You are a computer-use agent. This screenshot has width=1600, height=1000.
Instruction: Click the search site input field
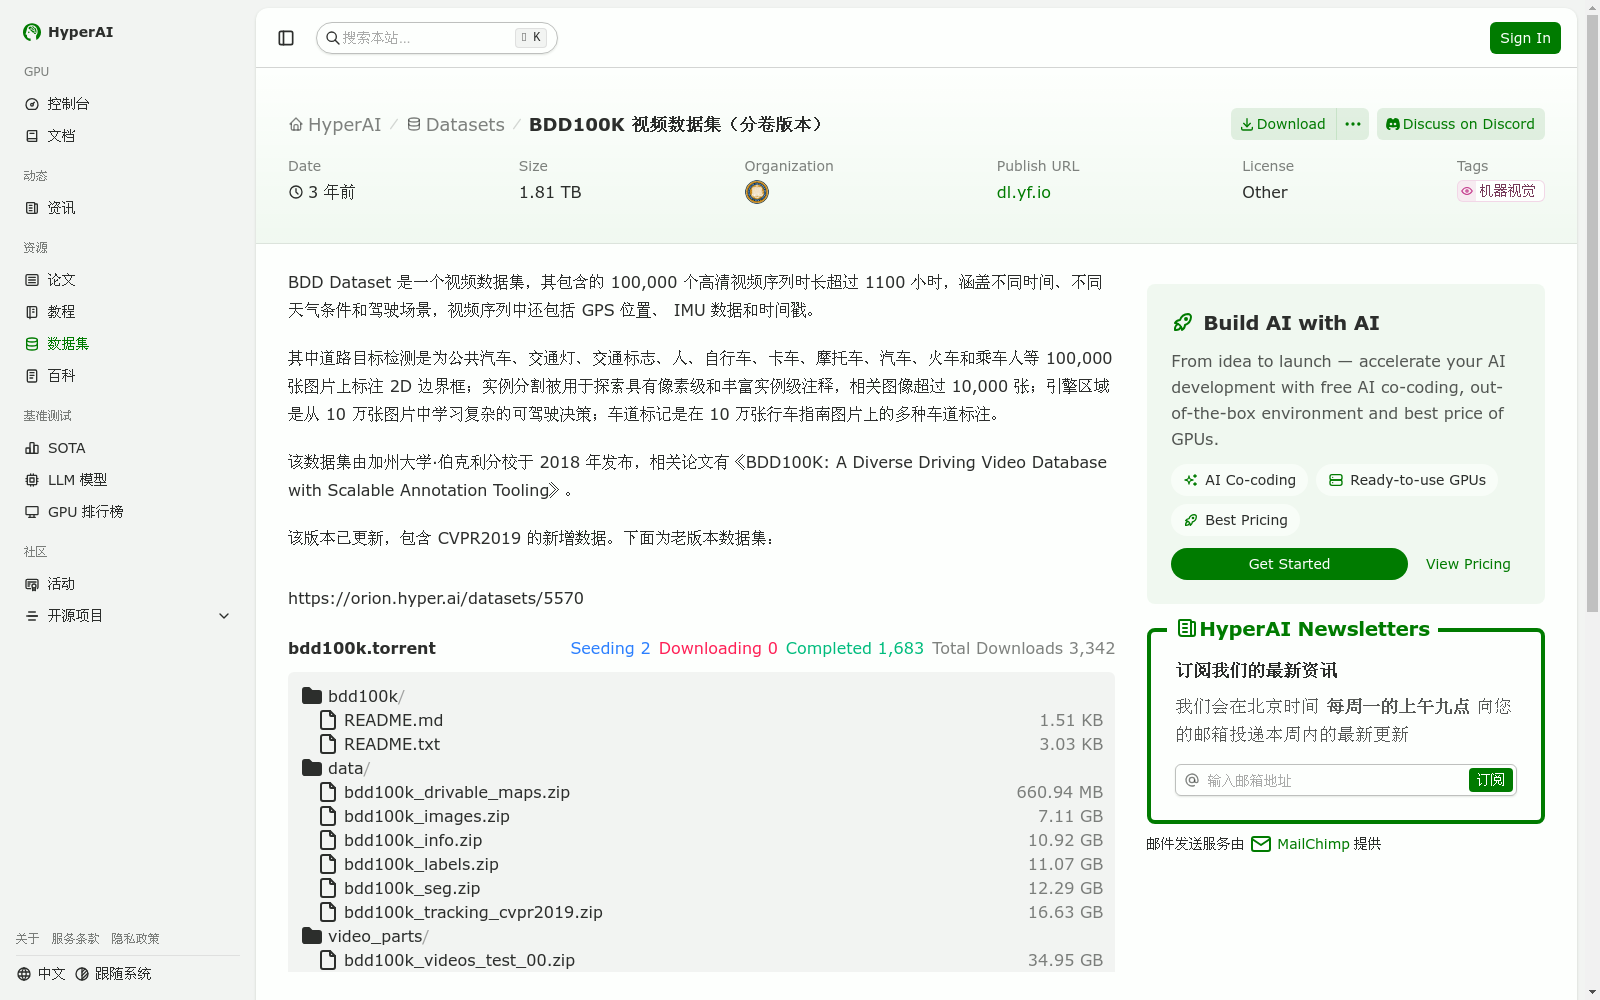437,38
